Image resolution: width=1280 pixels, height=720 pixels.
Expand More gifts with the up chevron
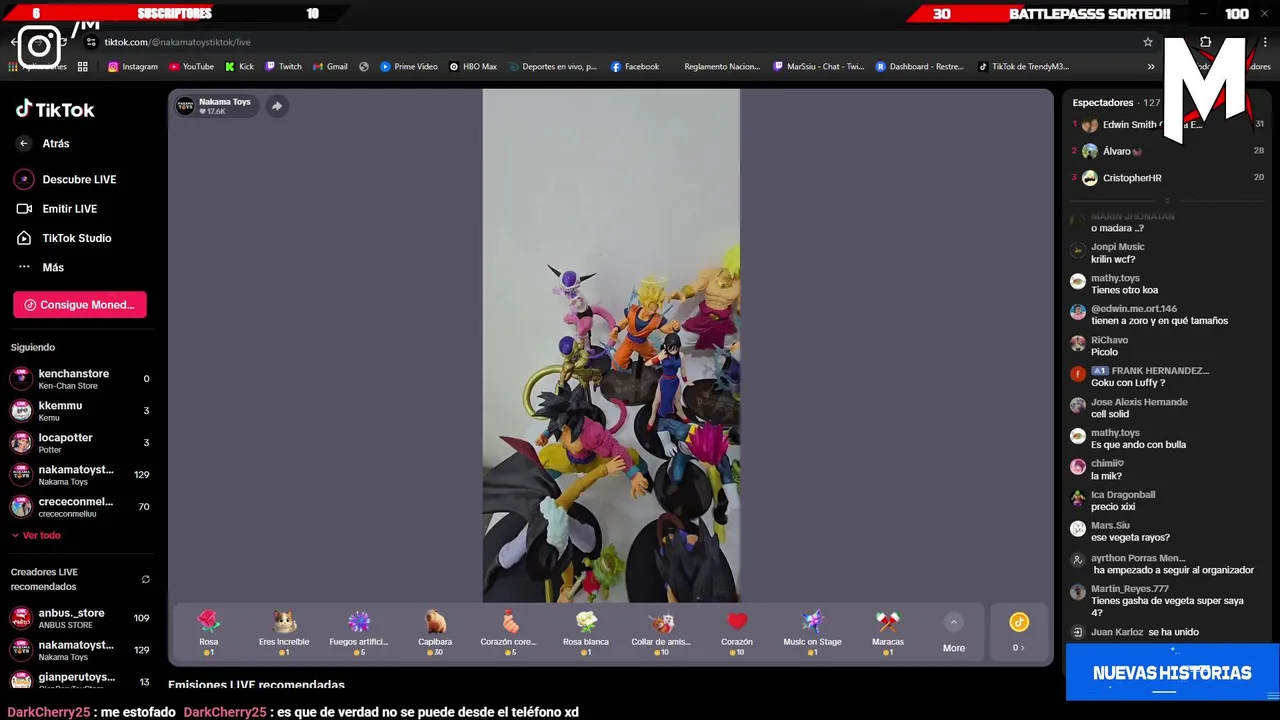[x=954, y=622]
